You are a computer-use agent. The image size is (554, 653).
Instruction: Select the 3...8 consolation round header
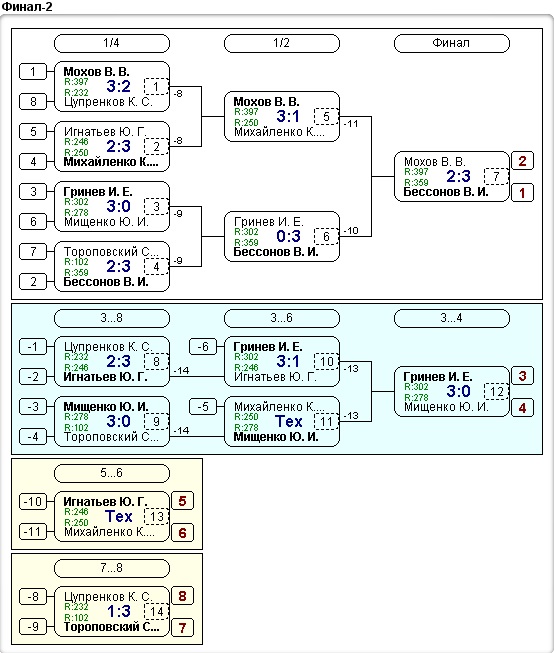(112, 318)
